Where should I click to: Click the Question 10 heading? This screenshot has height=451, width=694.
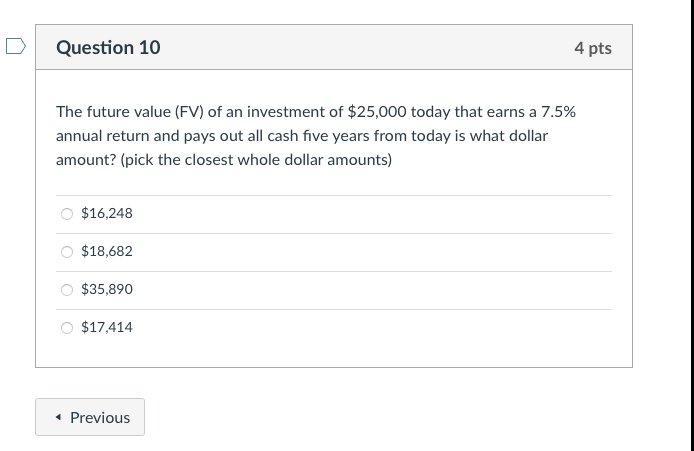[x=108, y=48]
